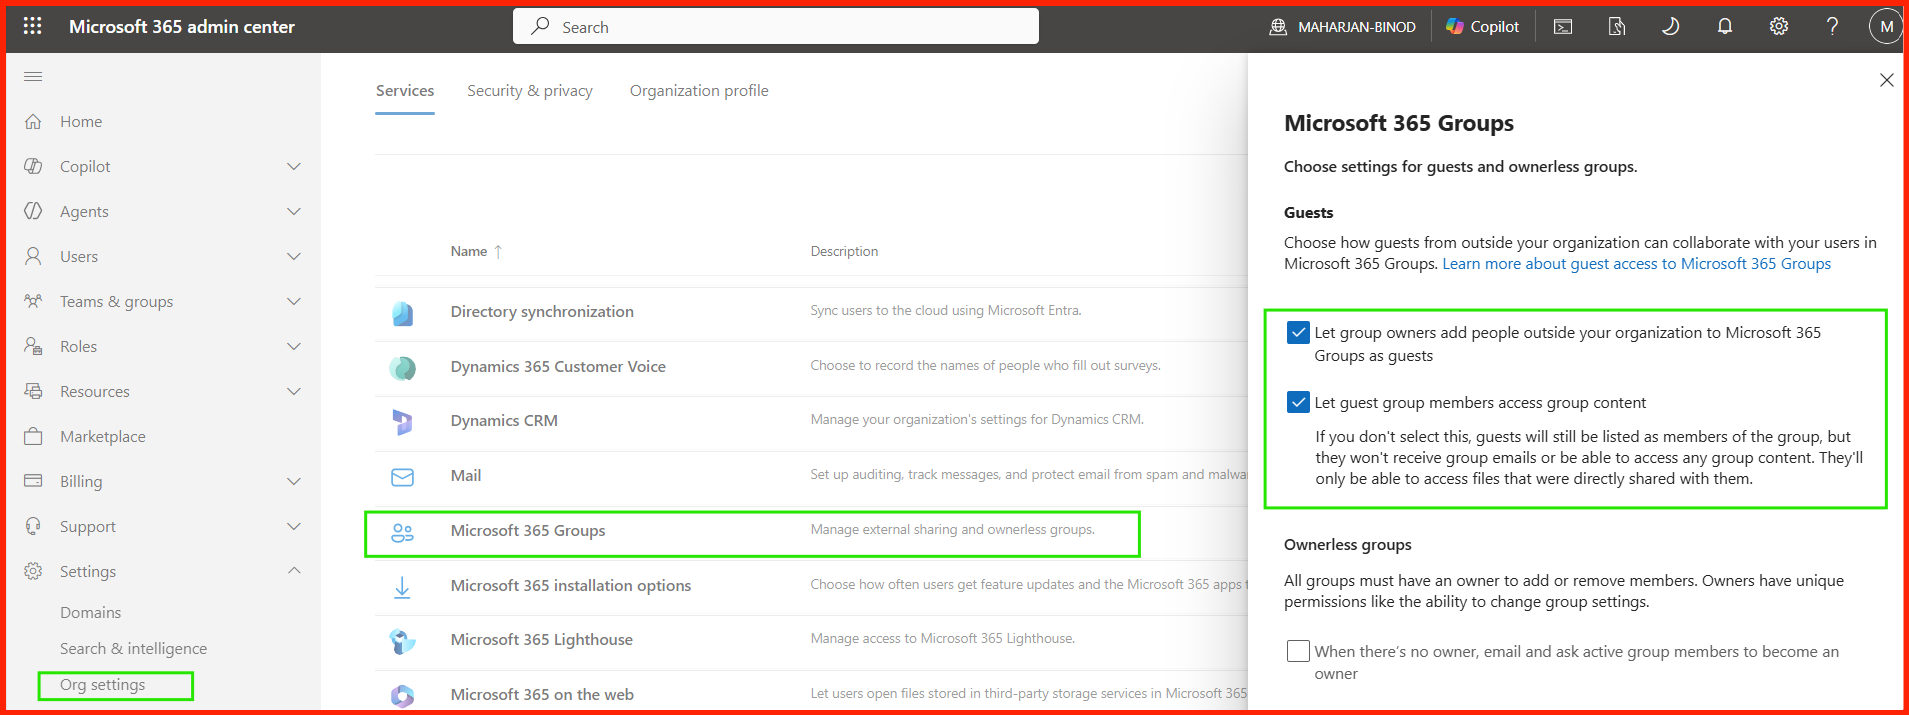The width and height of the screenshot is (1909, 715).
Task: Click the Billing card icon
Action: tap(33, 481)
